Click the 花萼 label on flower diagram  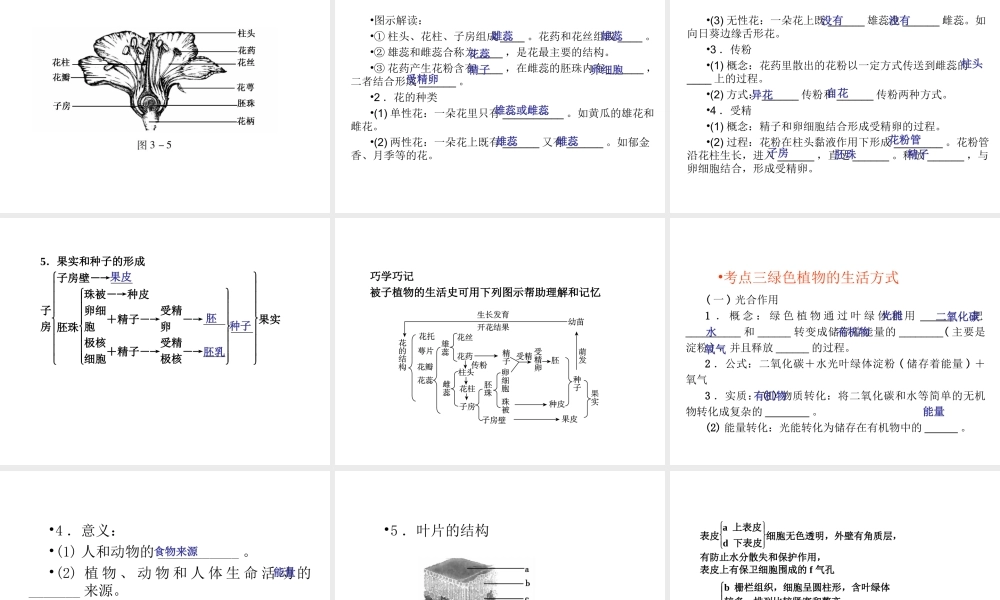click(246, 87)
